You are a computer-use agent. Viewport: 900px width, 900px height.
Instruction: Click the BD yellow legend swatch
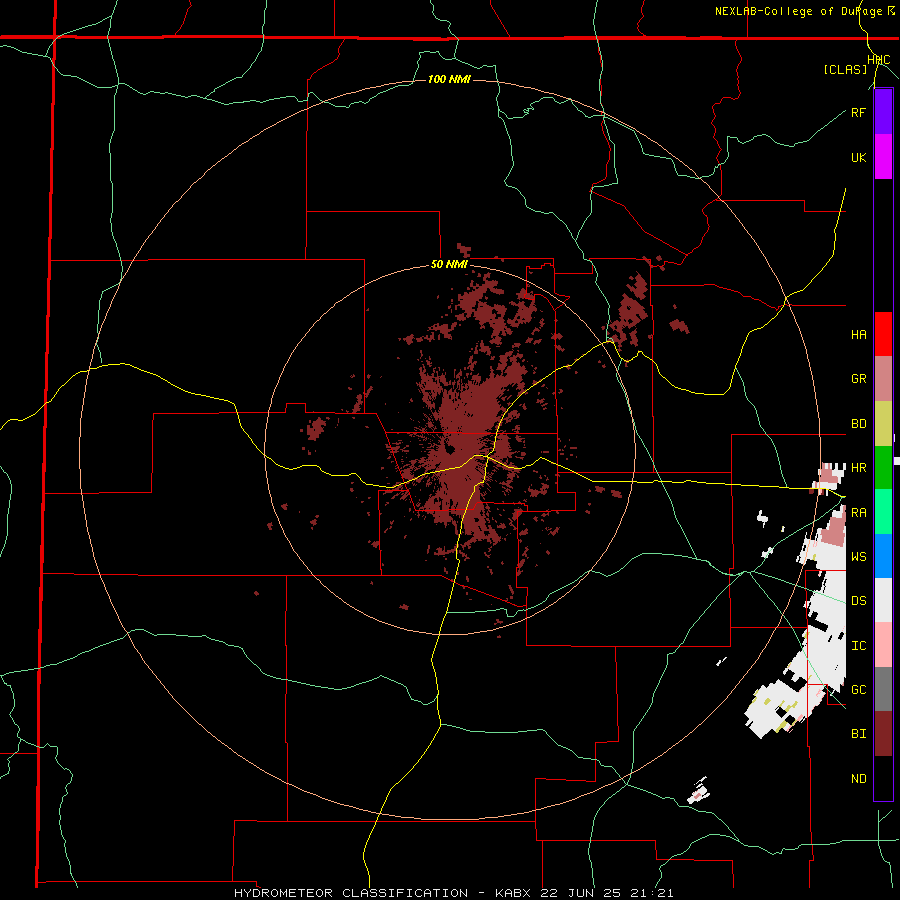coord(883,424)
